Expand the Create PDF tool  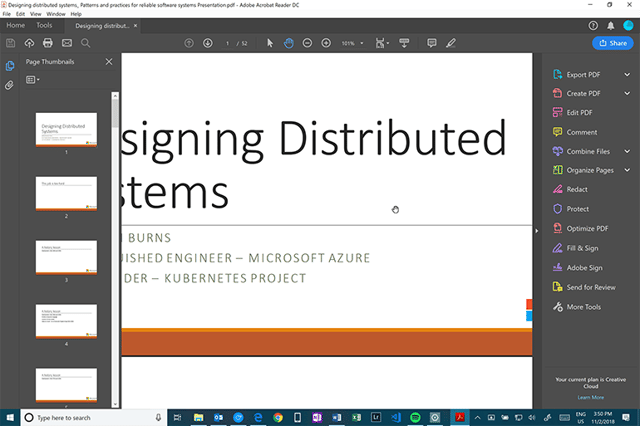click(x=627, y=93)
